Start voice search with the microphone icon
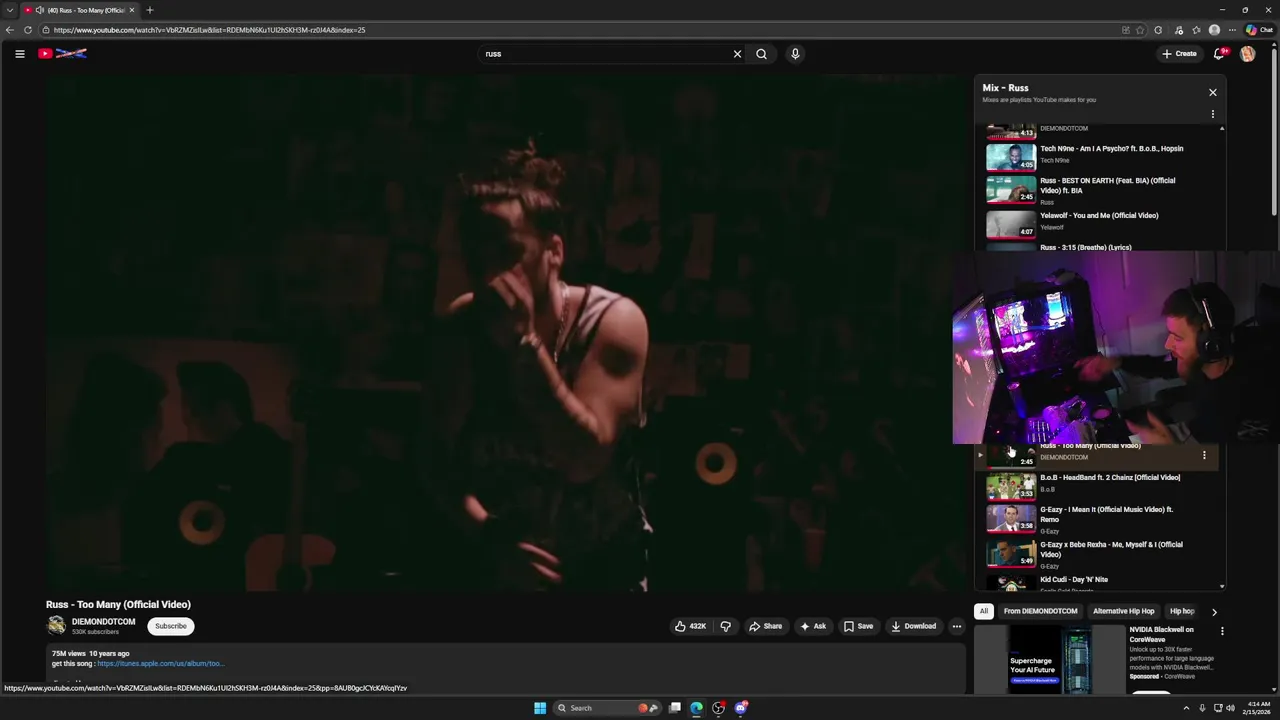Viewport: 1280px width, 720px height. [795, 54]
